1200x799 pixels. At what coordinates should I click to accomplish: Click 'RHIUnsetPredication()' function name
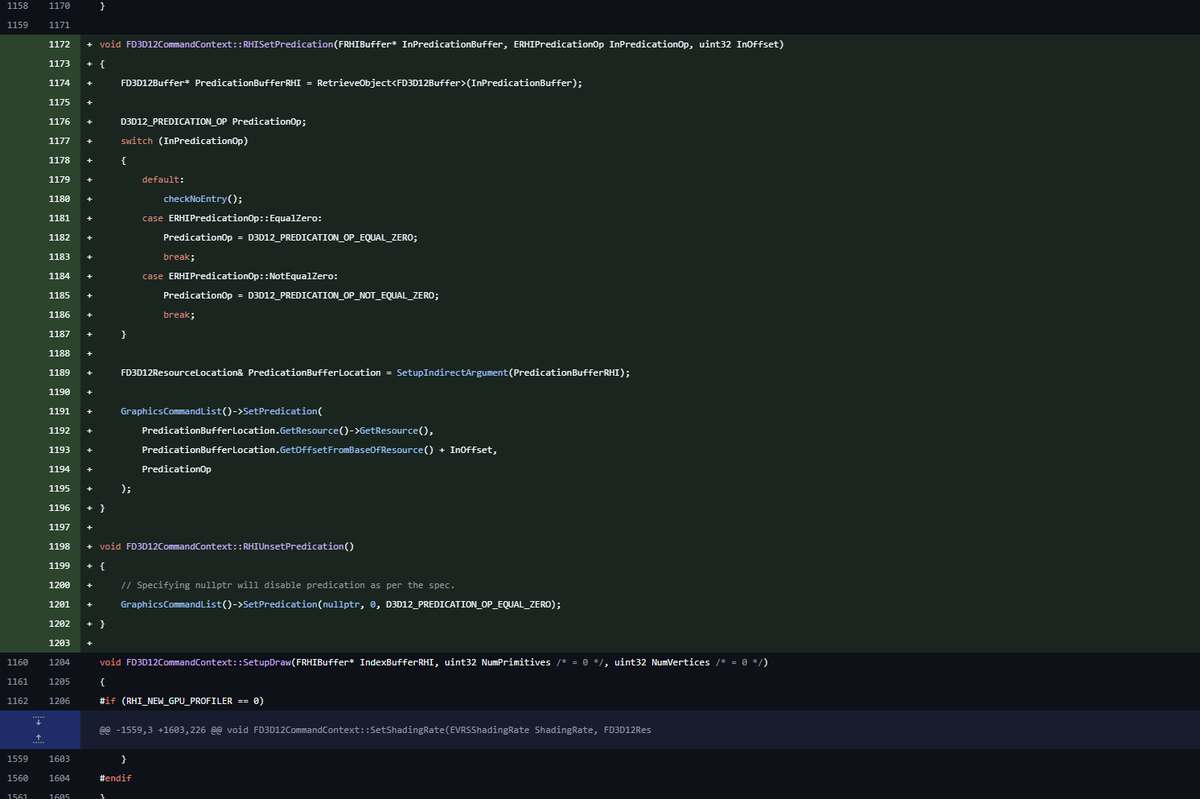[299, 546]
